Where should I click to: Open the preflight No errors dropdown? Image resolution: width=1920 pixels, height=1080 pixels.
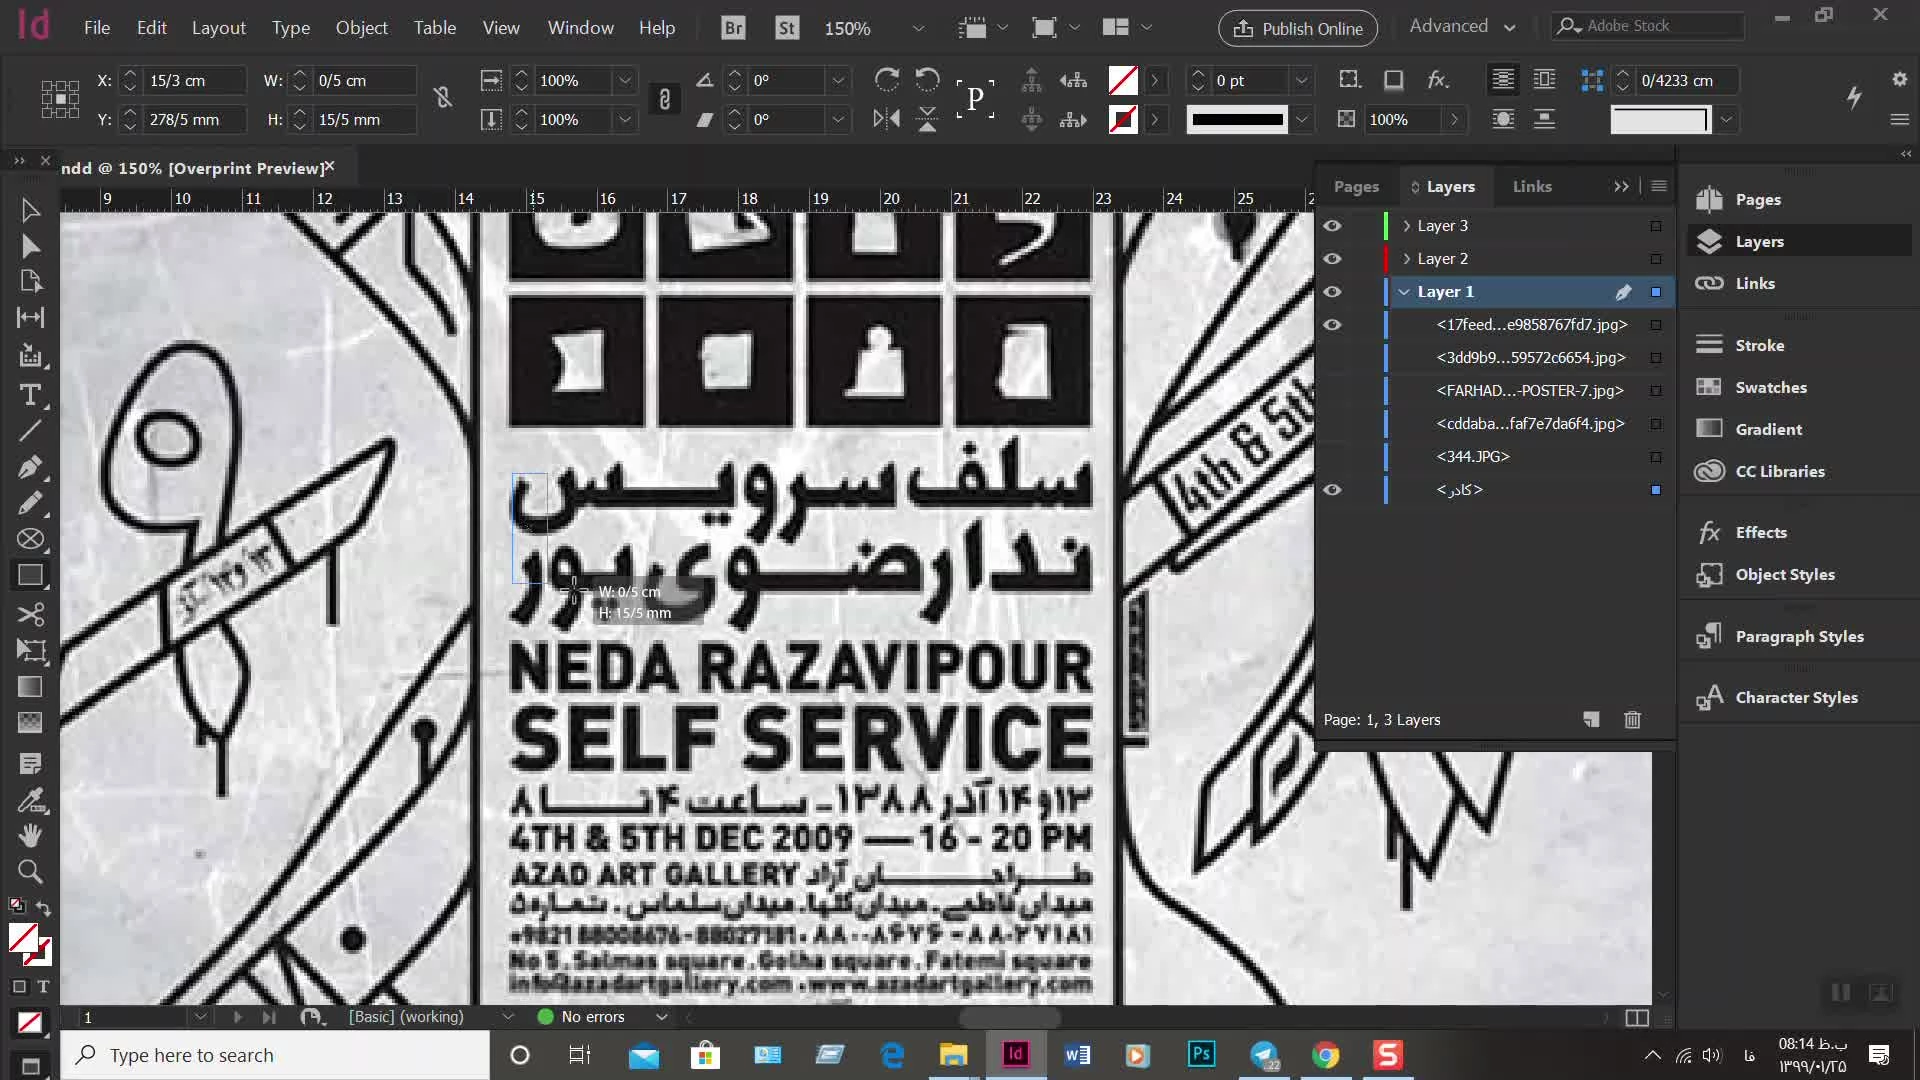(x=661, y=1017)
